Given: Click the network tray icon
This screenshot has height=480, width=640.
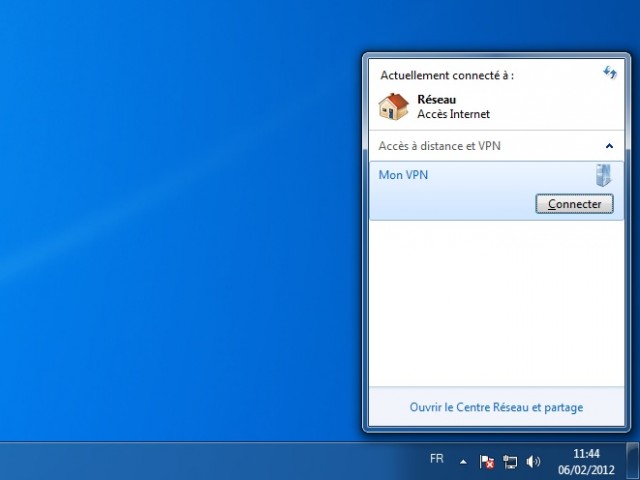Looking at the screenshot, I should coord(510,462).
